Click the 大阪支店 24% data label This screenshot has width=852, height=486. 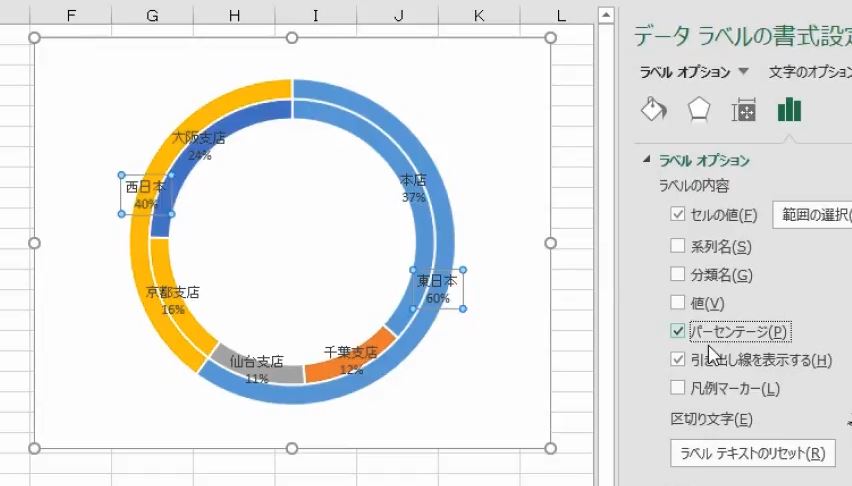(x=199, y=146)
